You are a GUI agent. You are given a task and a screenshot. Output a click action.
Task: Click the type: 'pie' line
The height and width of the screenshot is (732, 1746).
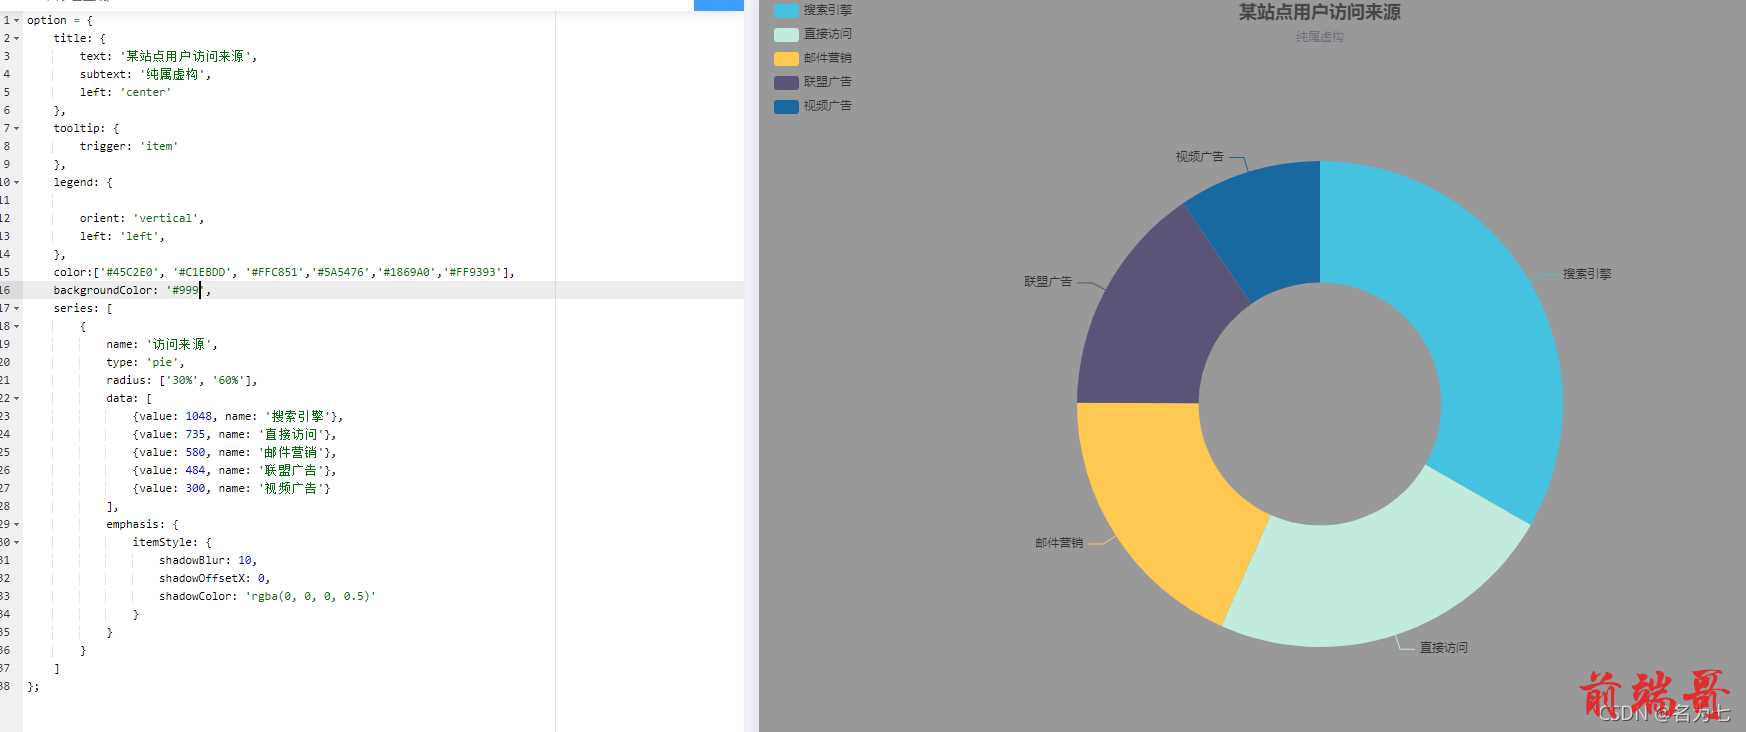pyautogui.click(x=145, y=362)
